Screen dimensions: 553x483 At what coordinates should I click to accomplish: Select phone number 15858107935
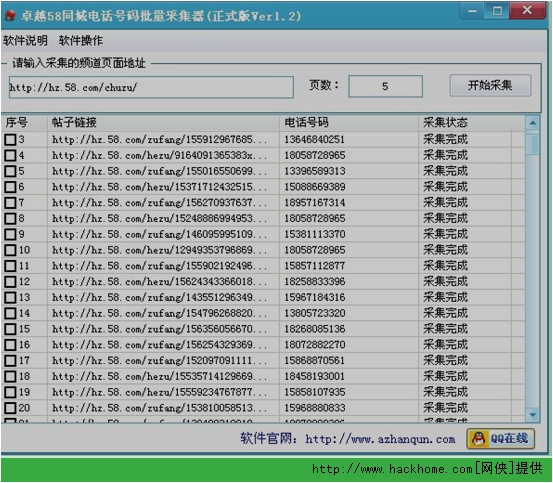pyautogui.click(x=315, y=392)
